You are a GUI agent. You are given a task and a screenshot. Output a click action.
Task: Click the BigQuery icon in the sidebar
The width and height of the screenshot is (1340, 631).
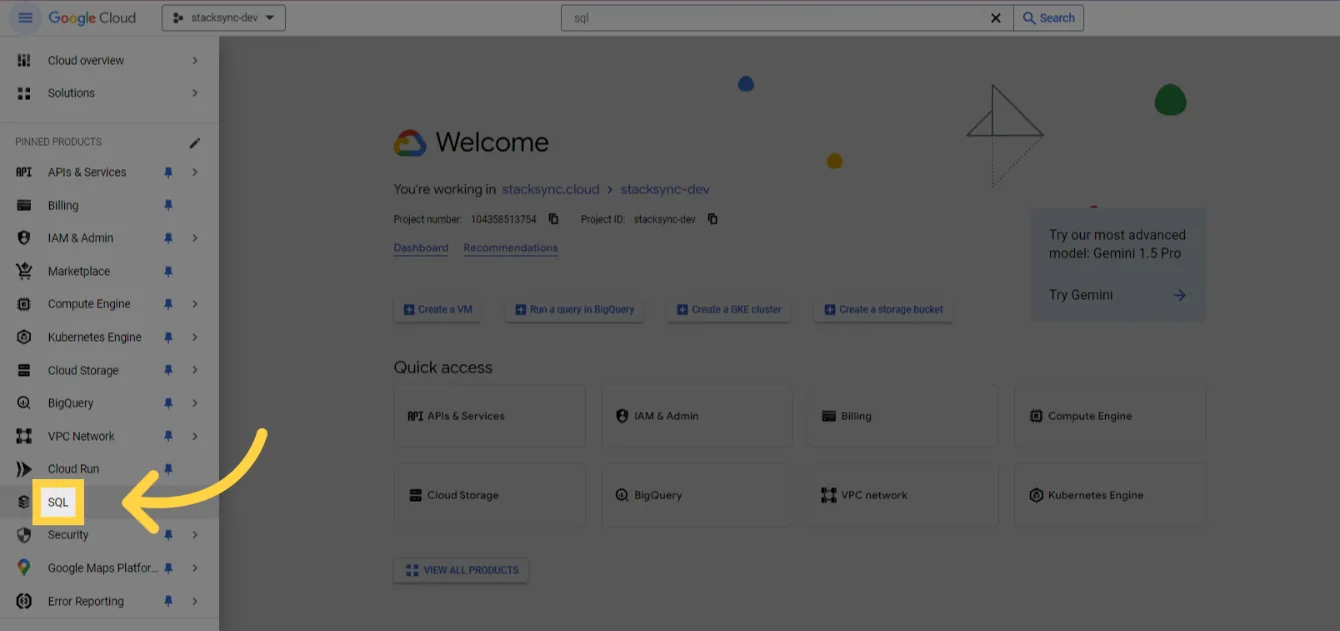click(x=24, y=403)
